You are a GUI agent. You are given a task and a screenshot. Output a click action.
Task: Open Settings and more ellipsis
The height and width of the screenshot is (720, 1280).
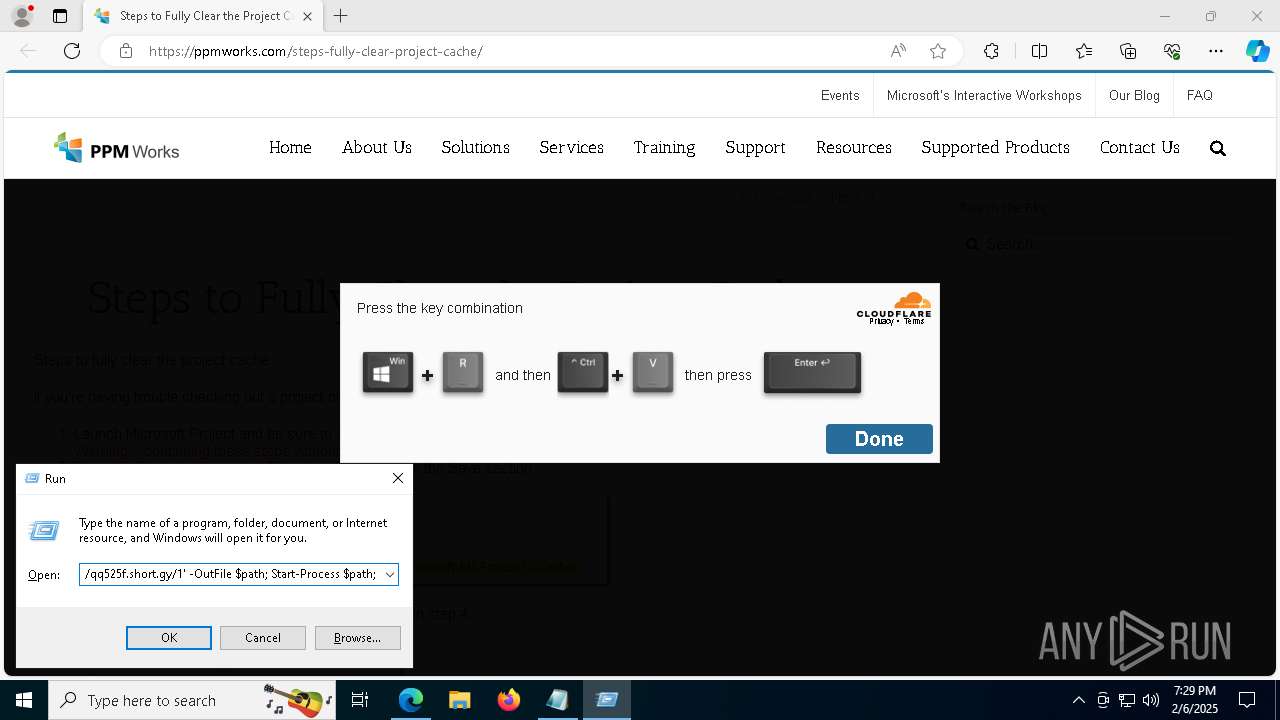[x=1216, y=51]
